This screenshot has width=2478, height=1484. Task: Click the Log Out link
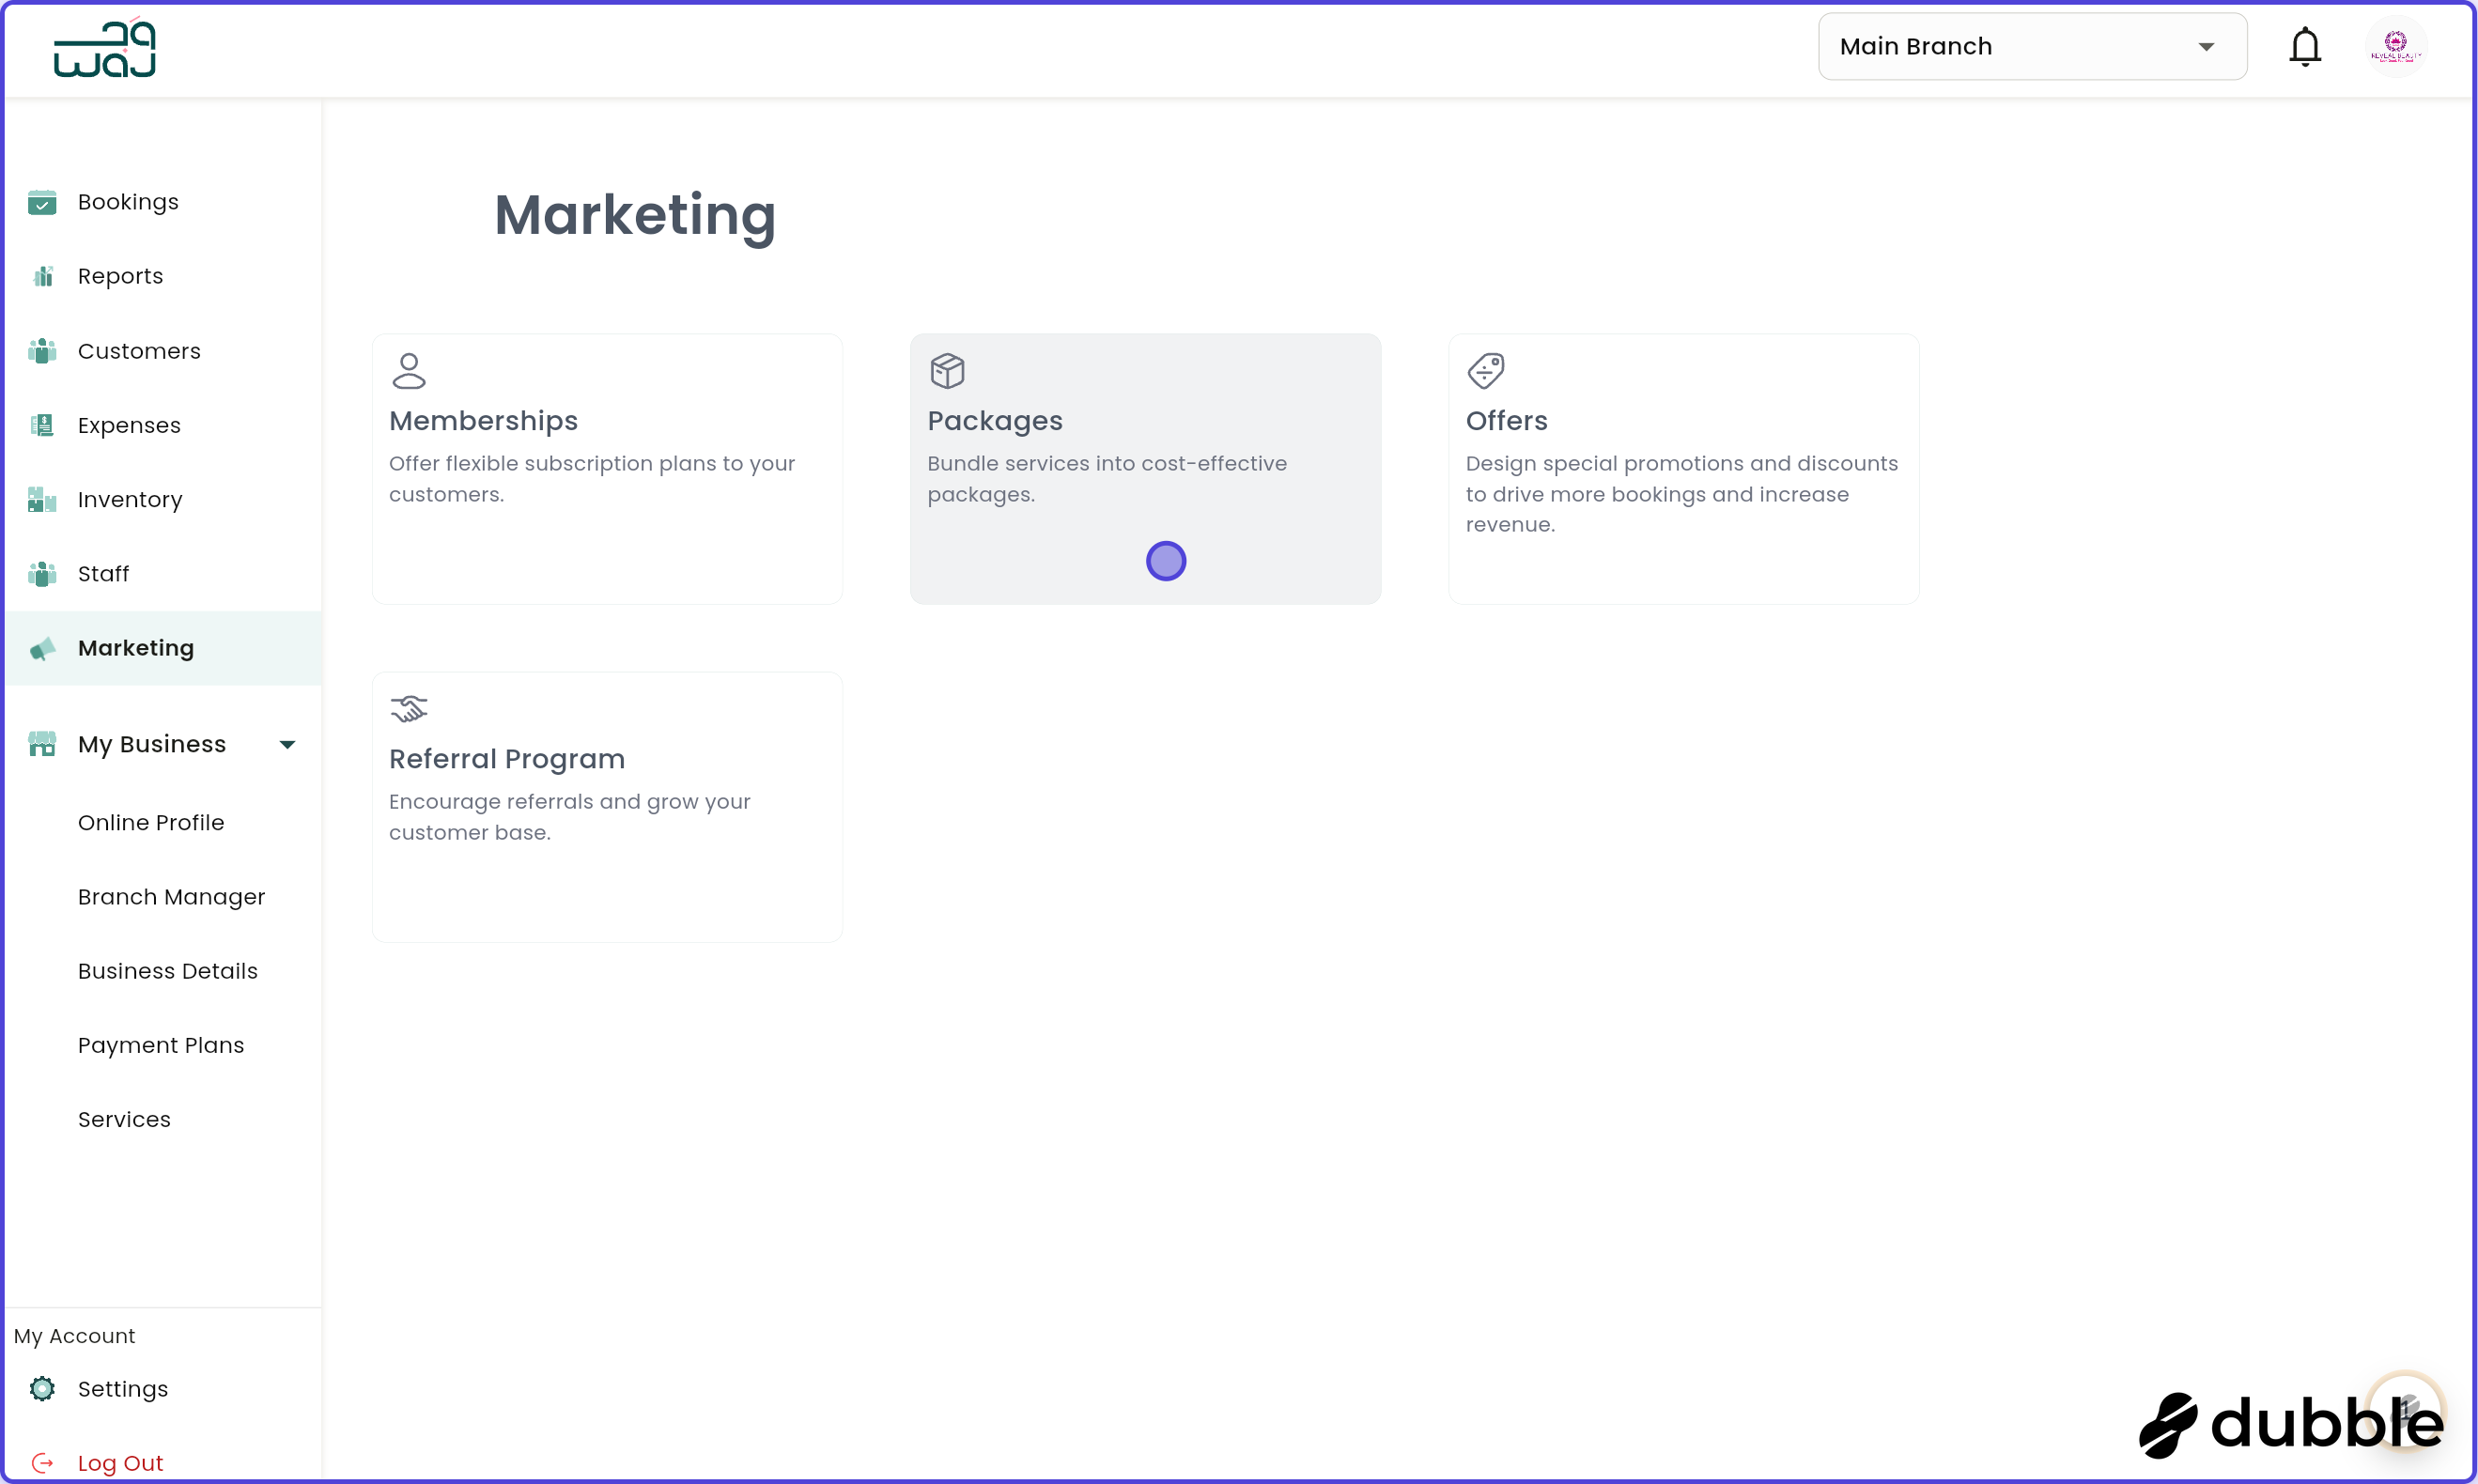[121, 1462]
